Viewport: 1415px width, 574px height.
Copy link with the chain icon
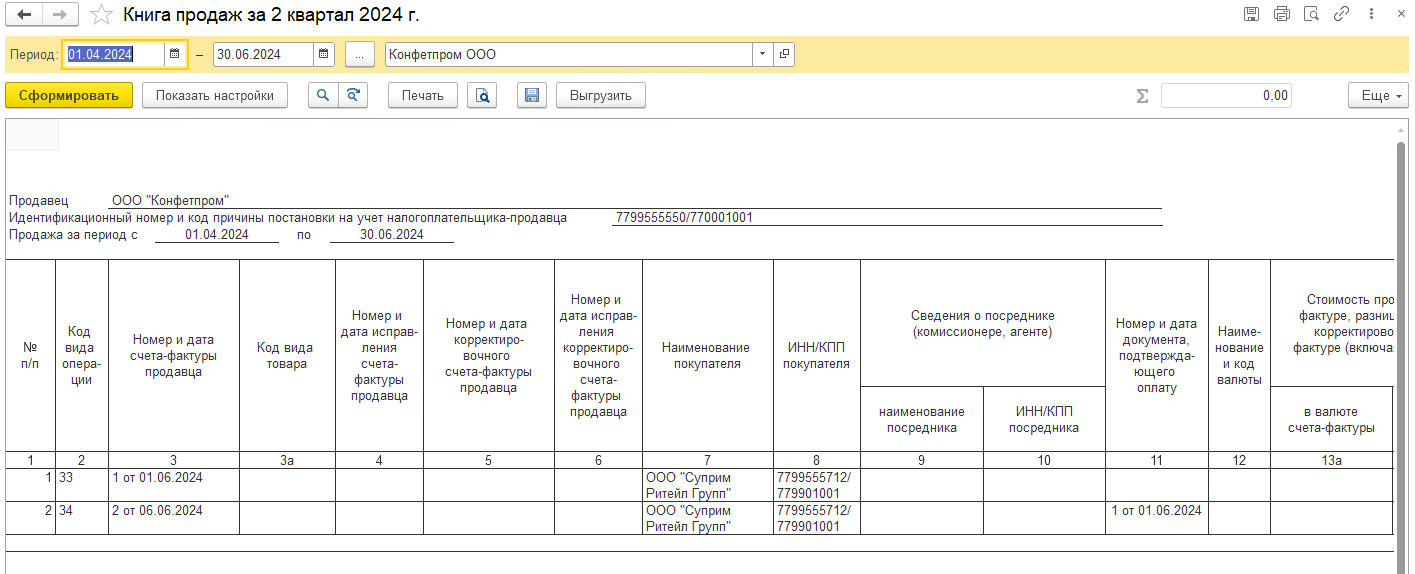[1341, 14]
